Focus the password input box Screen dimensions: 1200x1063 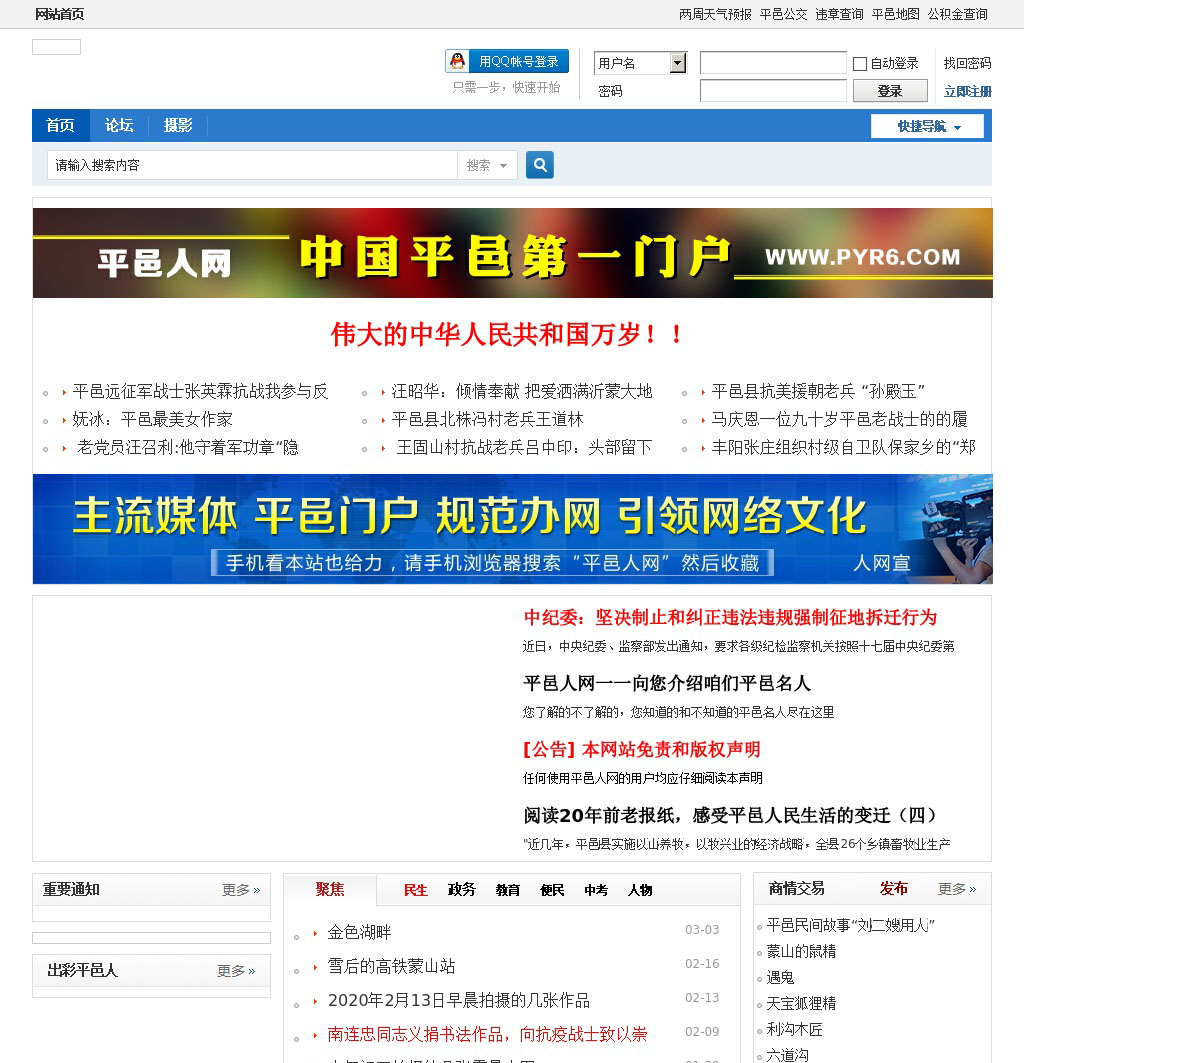click(772, 91)
